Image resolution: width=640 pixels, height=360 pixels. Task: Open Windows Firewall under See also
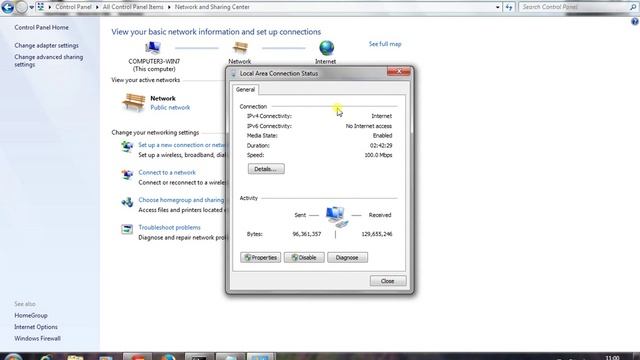(38, 338)
